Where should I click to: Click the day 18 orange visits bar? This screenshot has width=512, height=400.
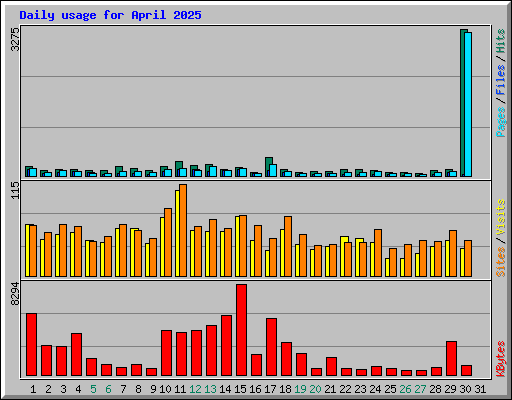288,246
